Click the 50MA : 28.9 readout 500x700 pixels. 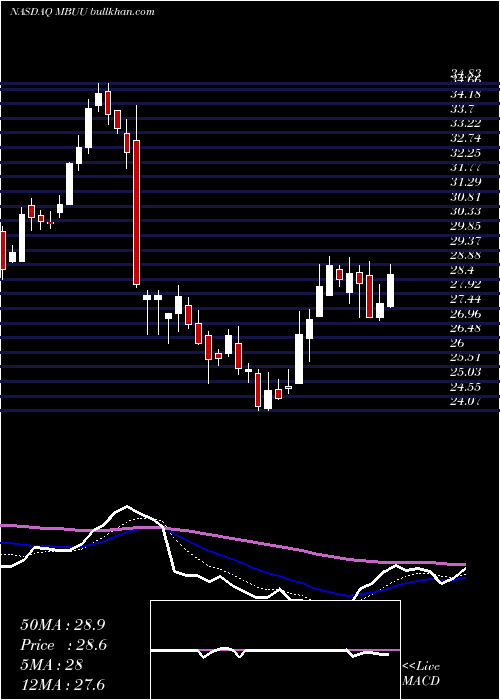[63, 625]
